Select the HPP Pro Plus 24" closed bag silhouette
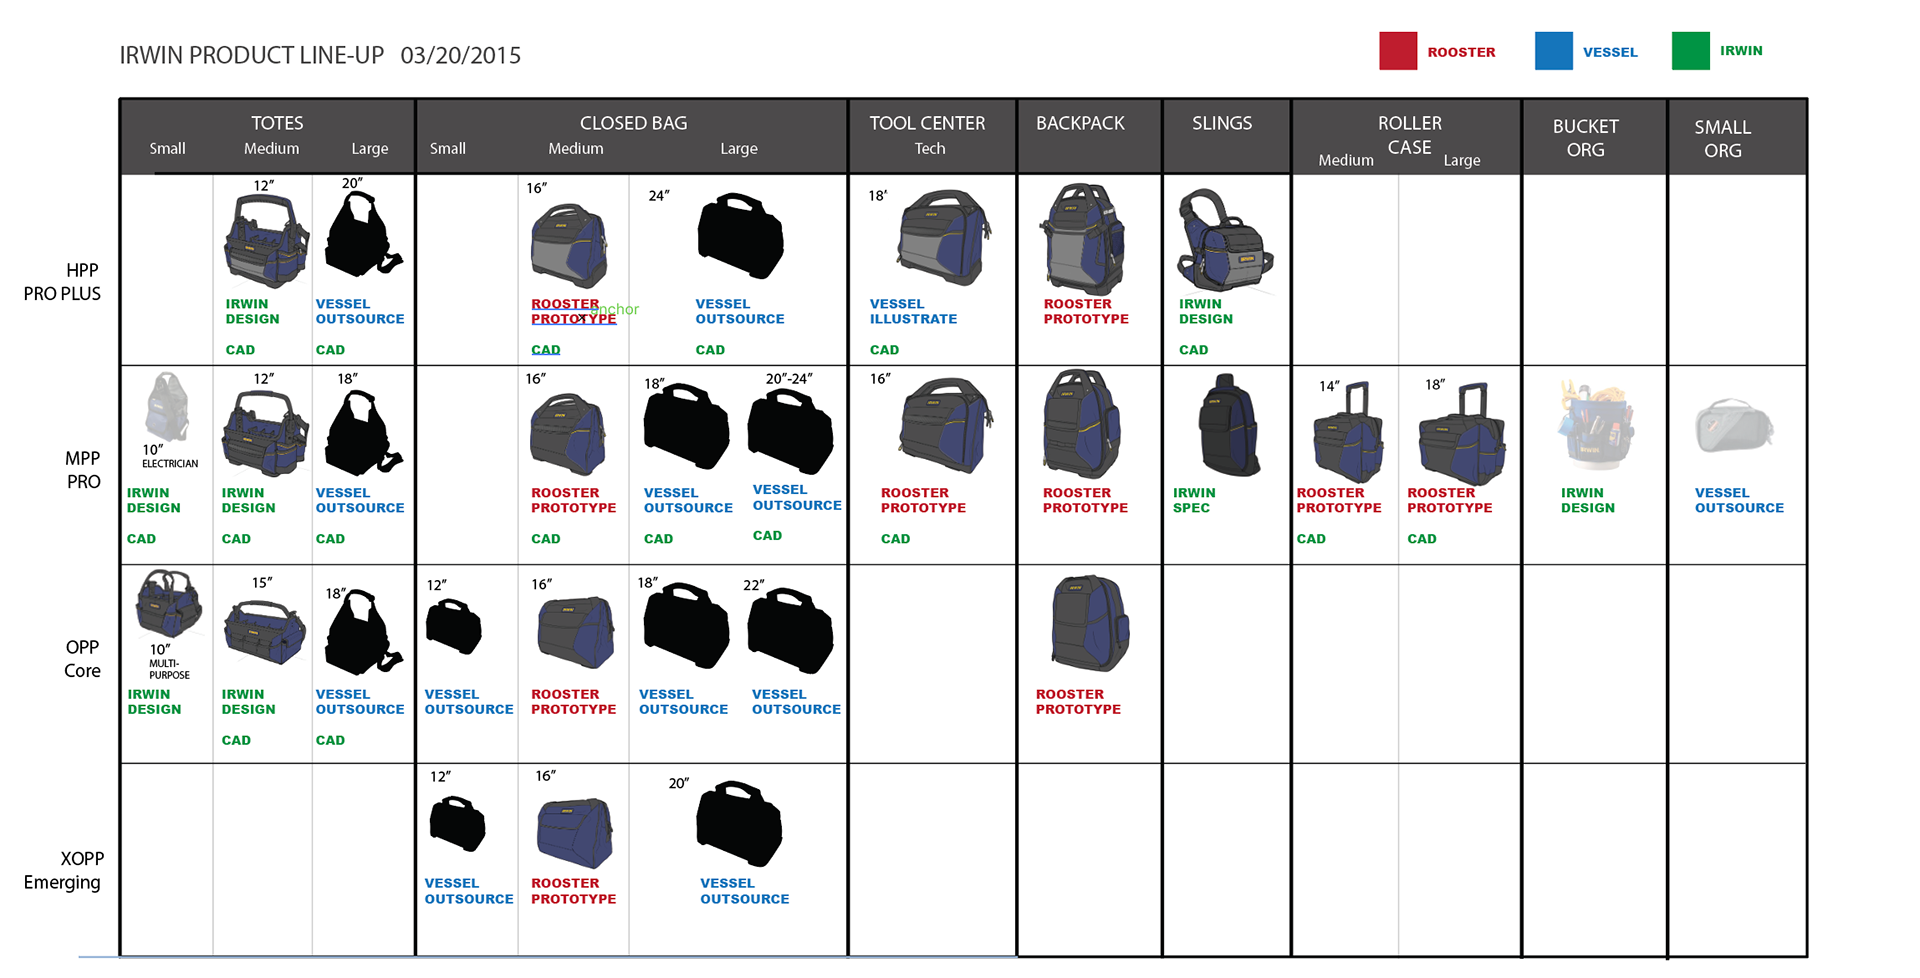Image resolution: width=1920 pixels, height=978 pixels. tap(741, 236)
